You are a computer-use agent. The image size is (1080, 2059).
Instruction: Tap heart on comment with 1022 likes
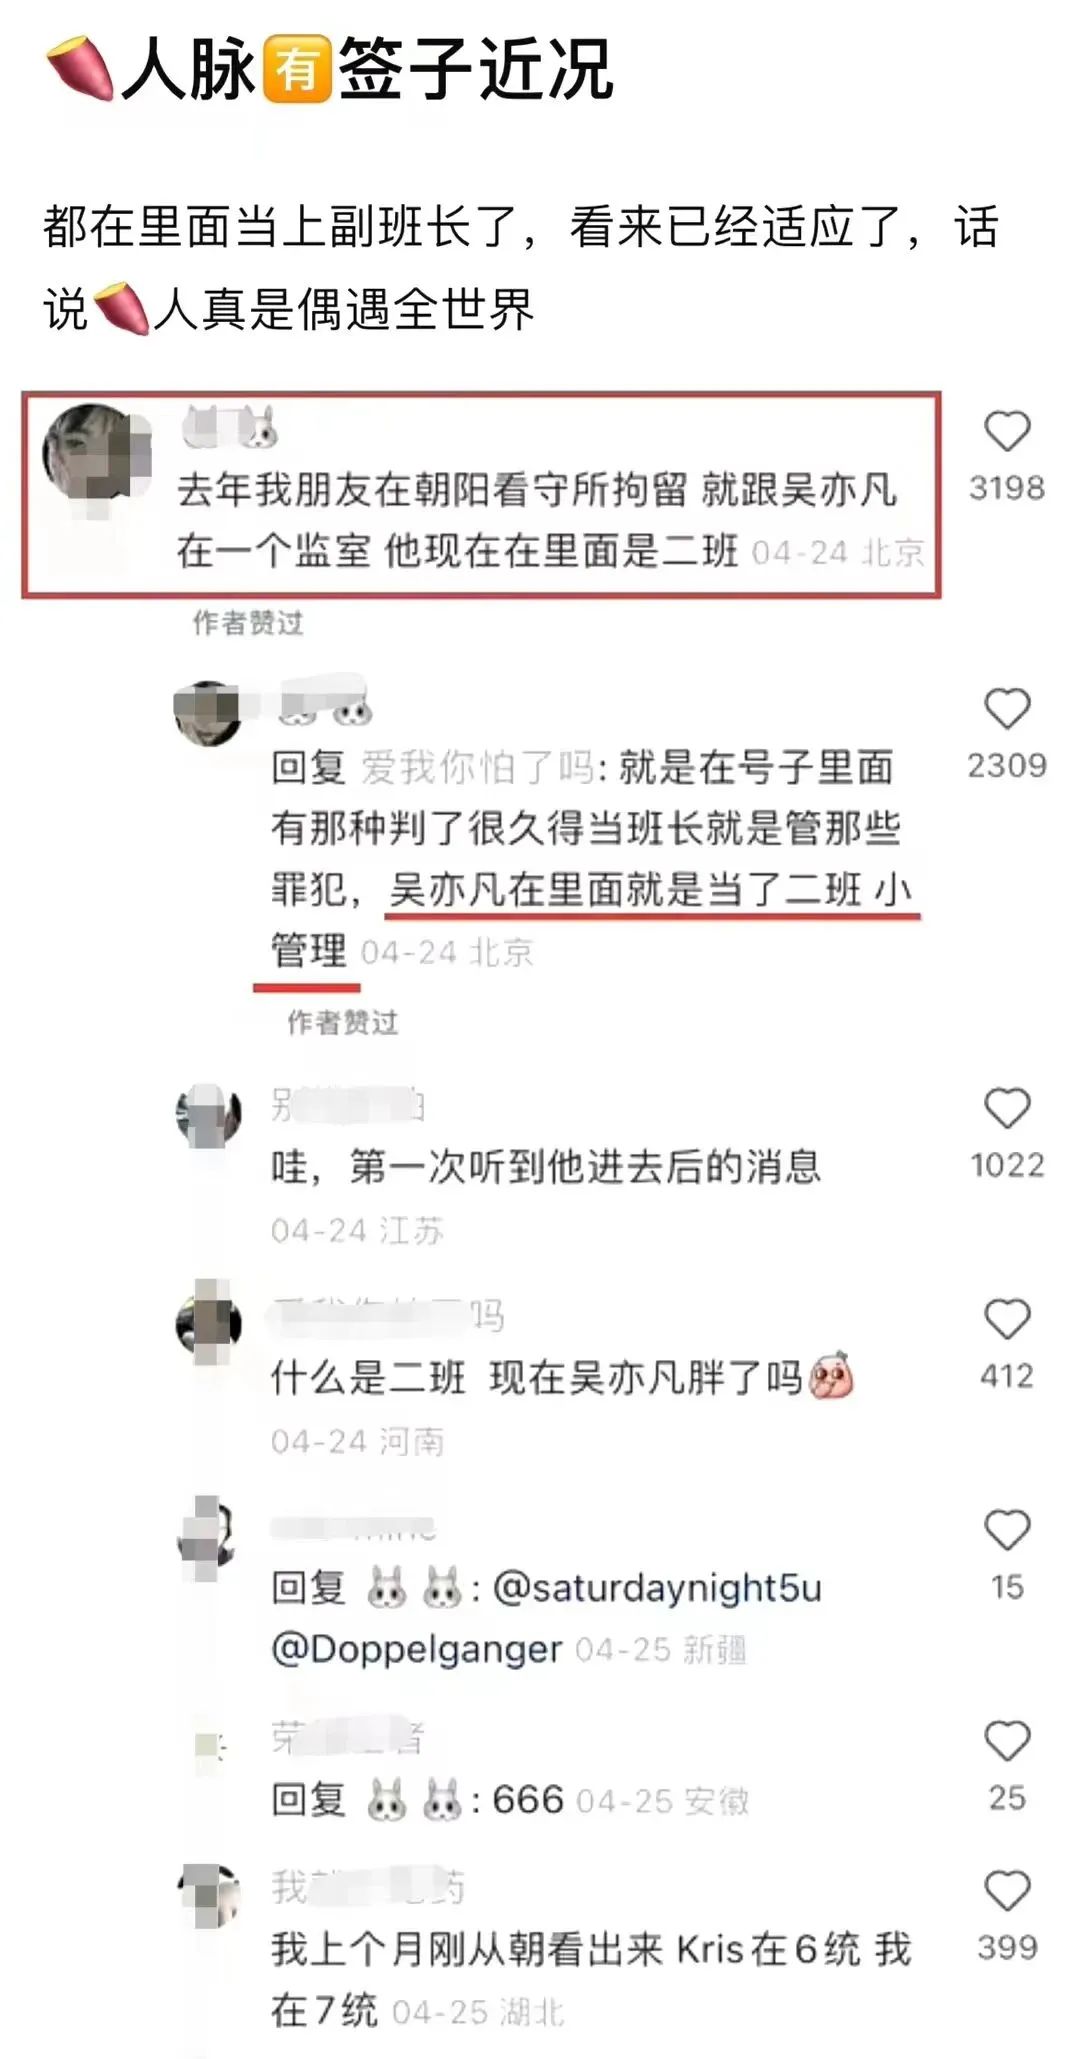pyautogui.click(x=1007, y=1109)
